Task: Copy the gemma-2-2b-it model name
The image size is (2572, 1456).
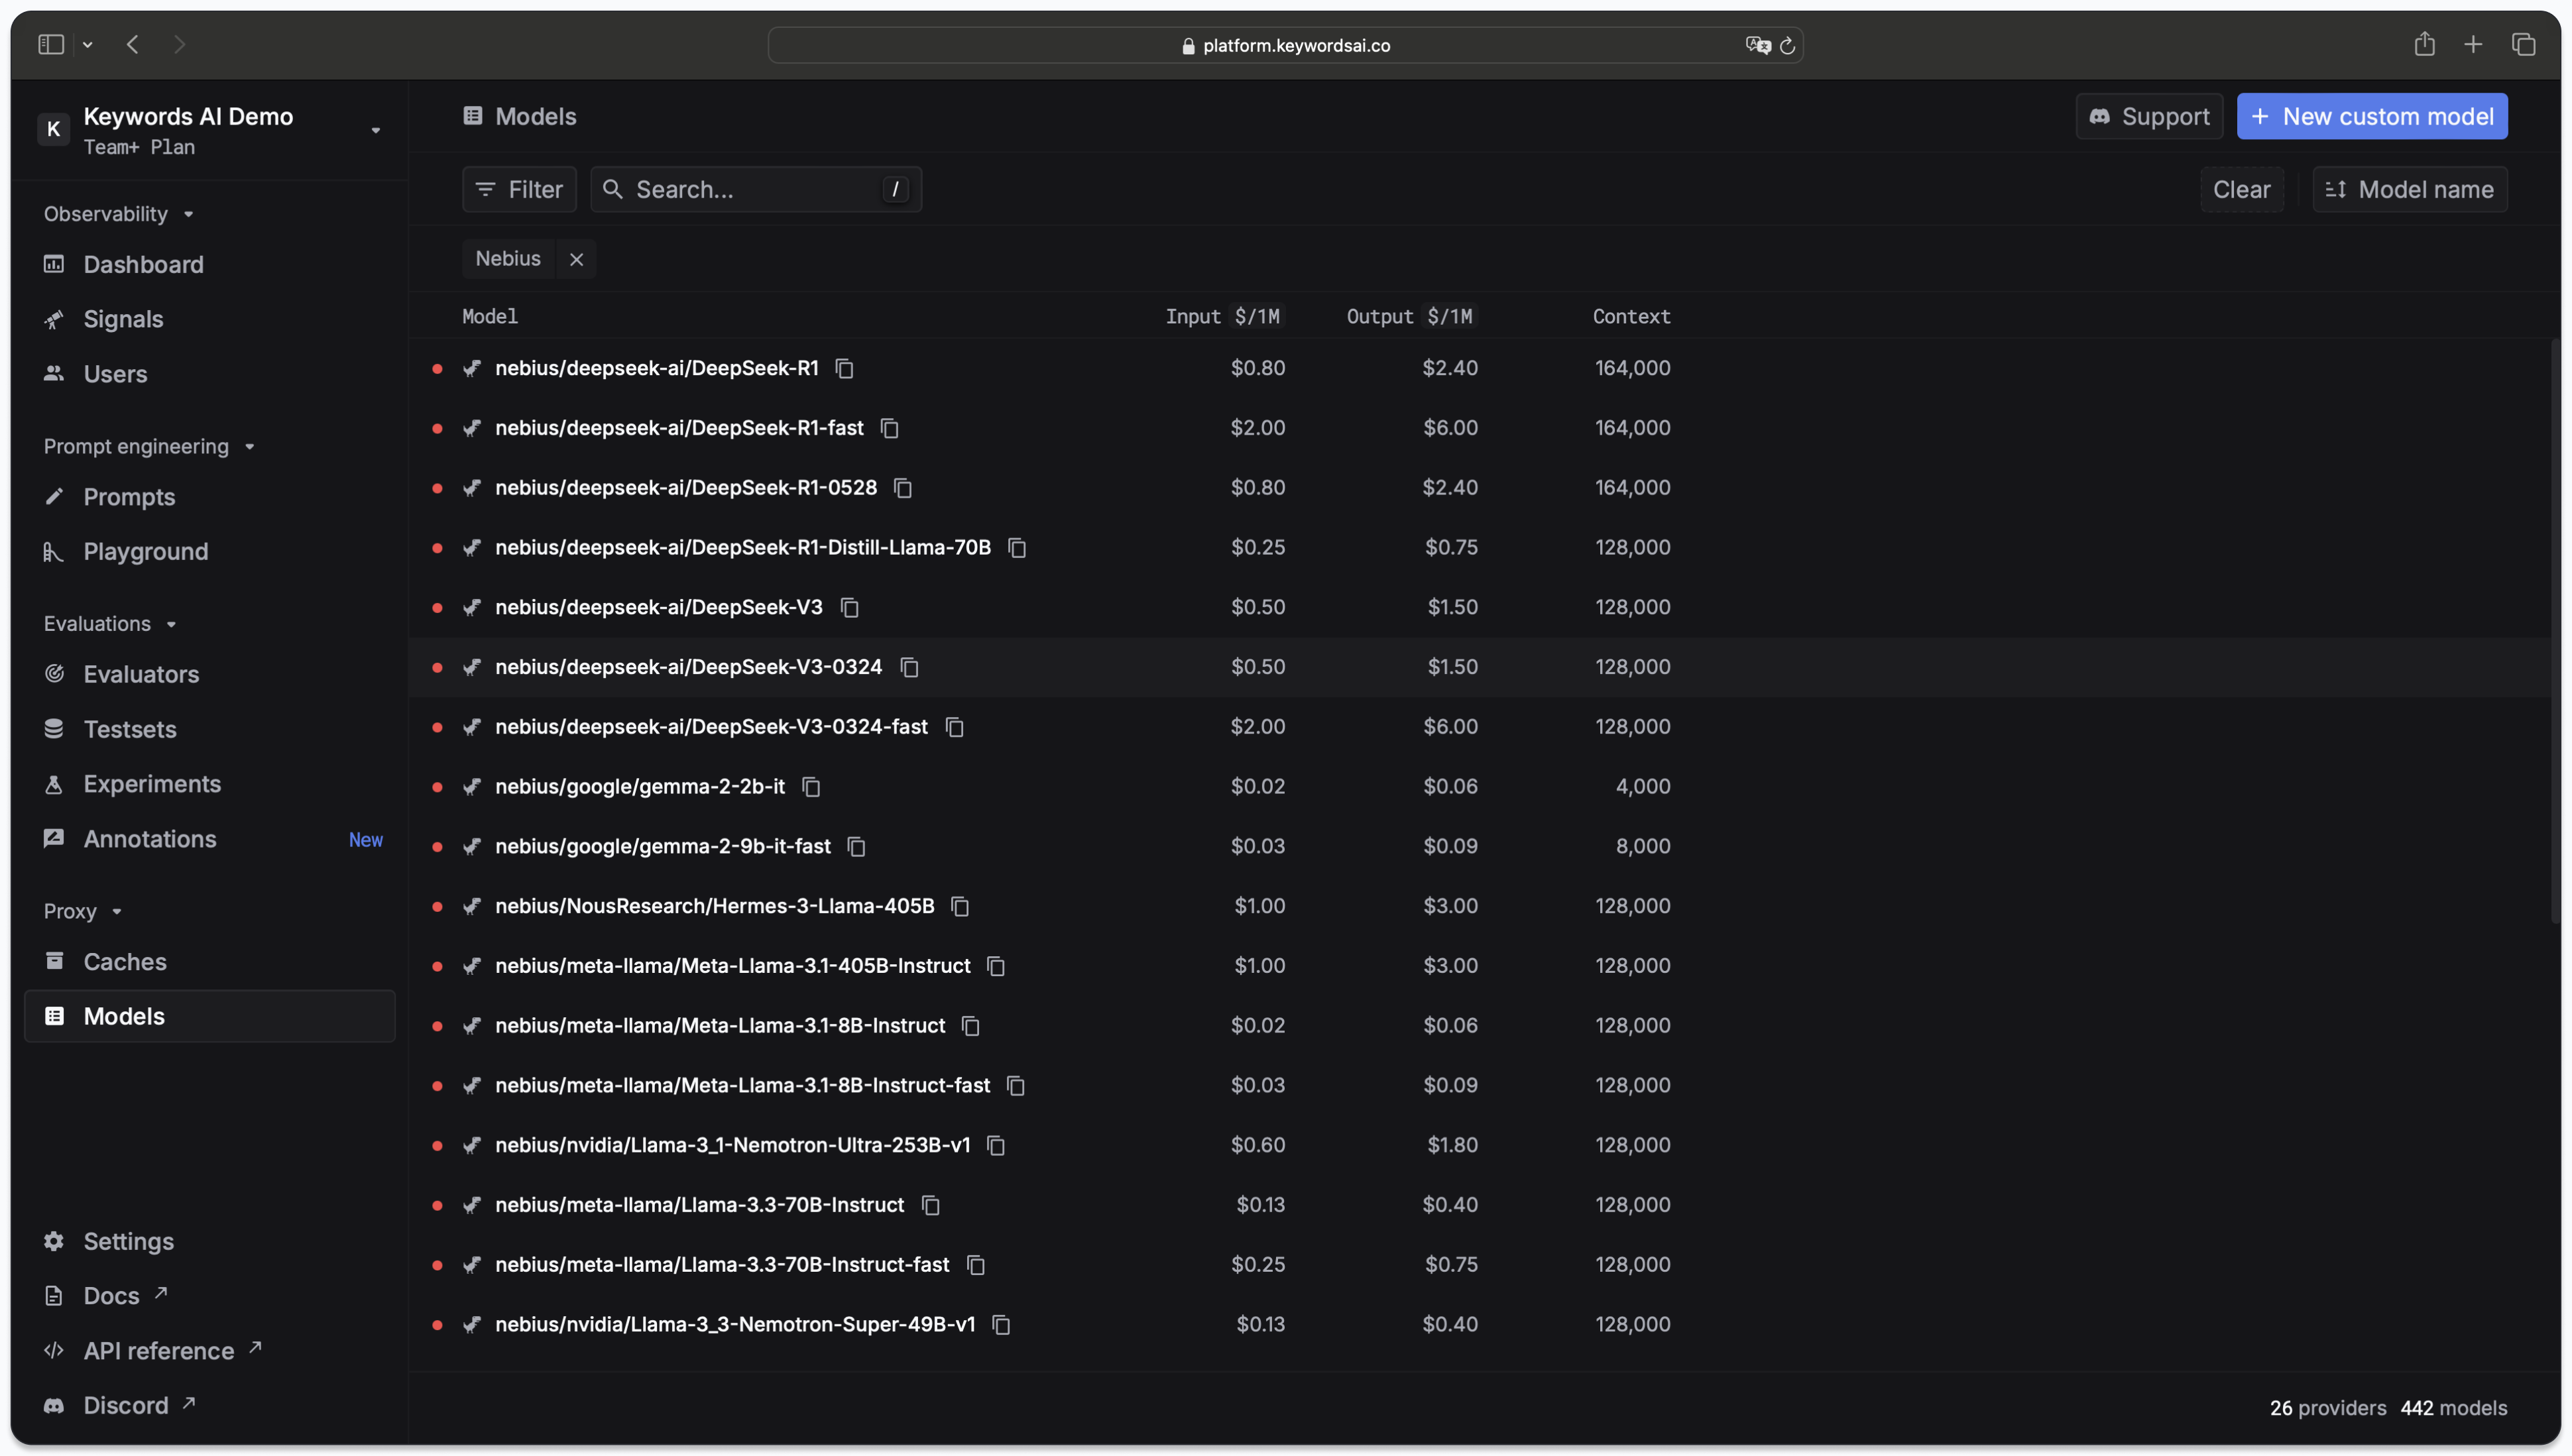Action: coord(811,787)
